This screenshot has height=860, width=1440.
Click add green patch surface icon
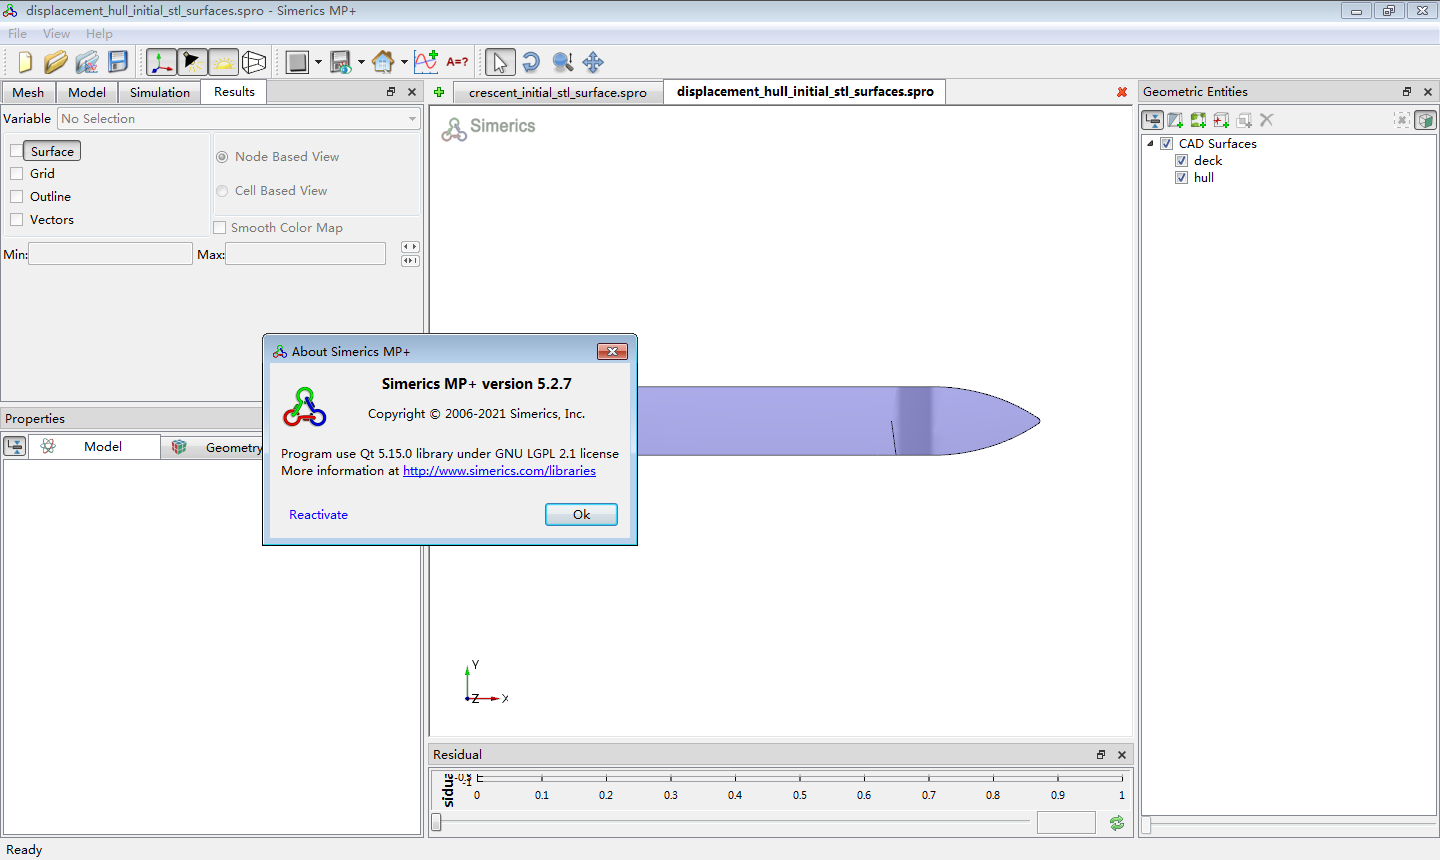click(1198, 120)
